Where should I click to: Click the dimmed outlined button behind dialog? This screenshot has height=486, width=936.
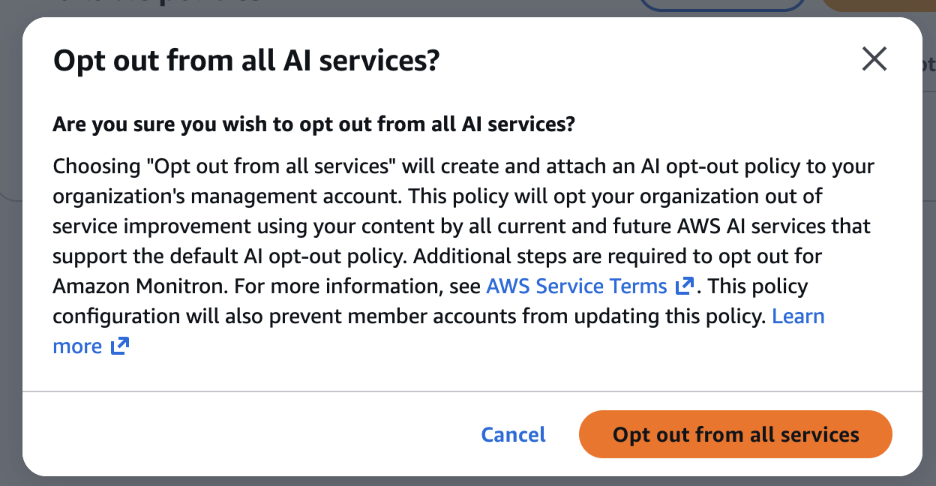pos(720,7)
